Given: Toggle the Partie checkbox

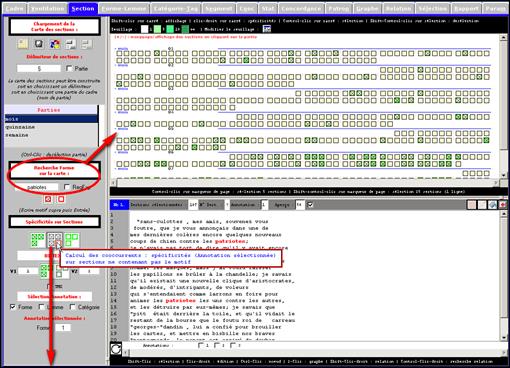Looking at the screenshot, I should pos(69,68).
